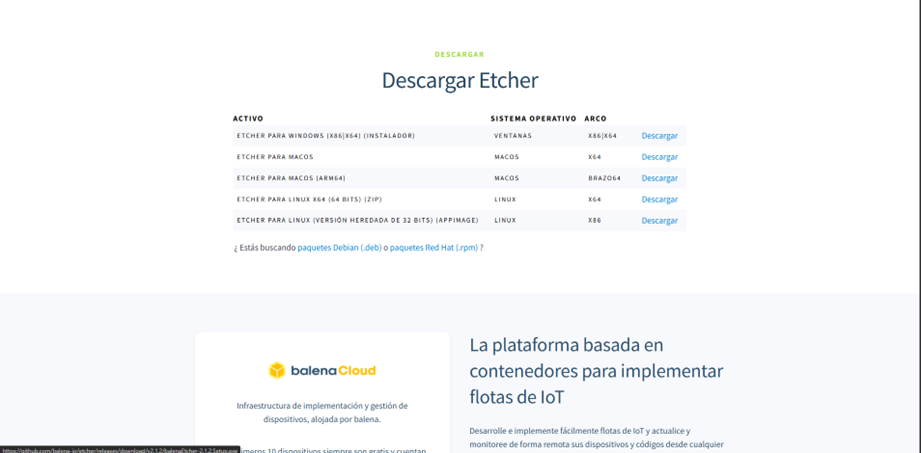921x453 pixels.
Task: Download Etcher for Windows installer
Action: (x=659, y=136)
